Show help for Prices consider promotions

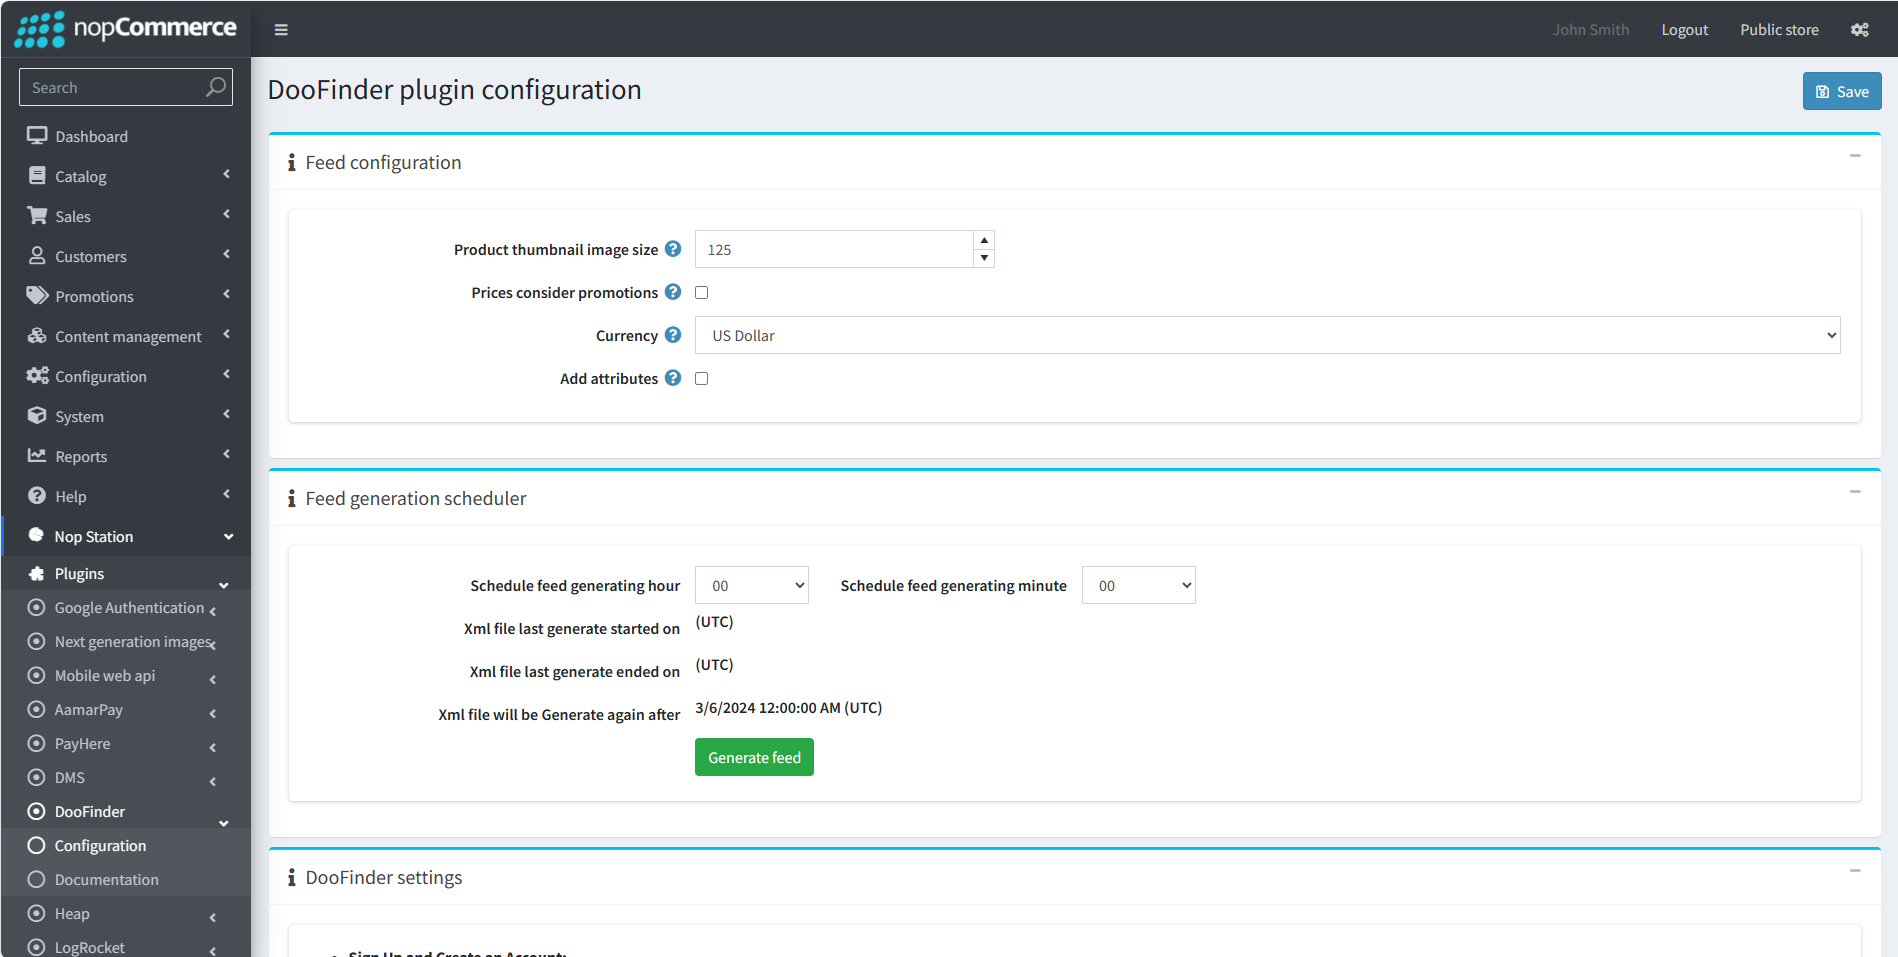673,292
